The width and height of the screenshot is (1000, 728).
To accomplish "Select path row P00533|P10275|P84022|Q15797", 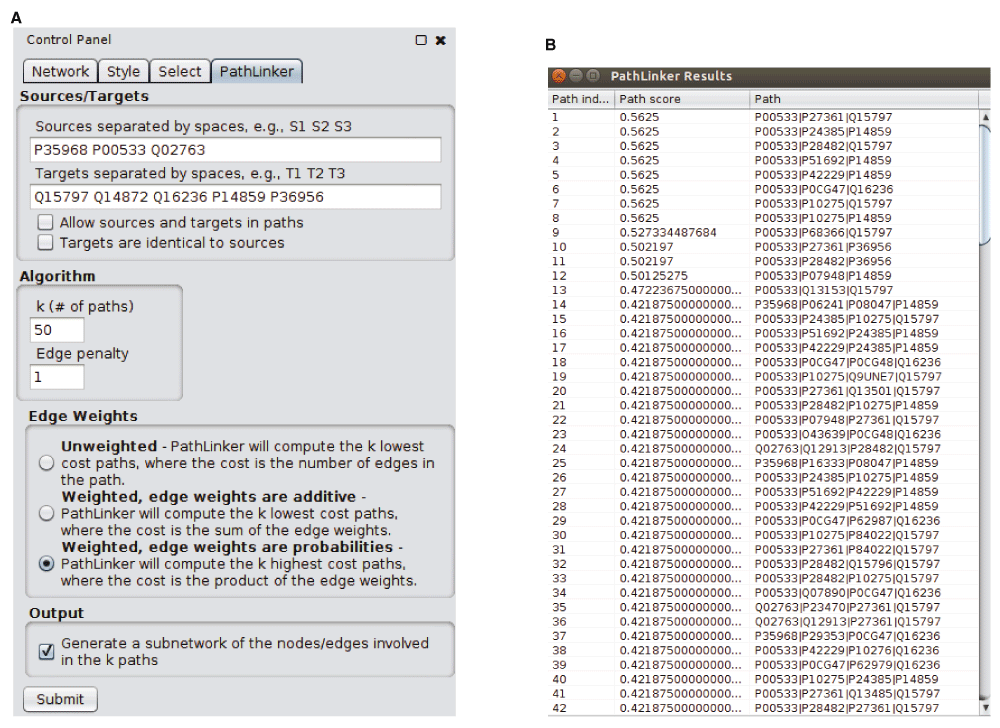I will pyautogui.click(x=763, y=535).
